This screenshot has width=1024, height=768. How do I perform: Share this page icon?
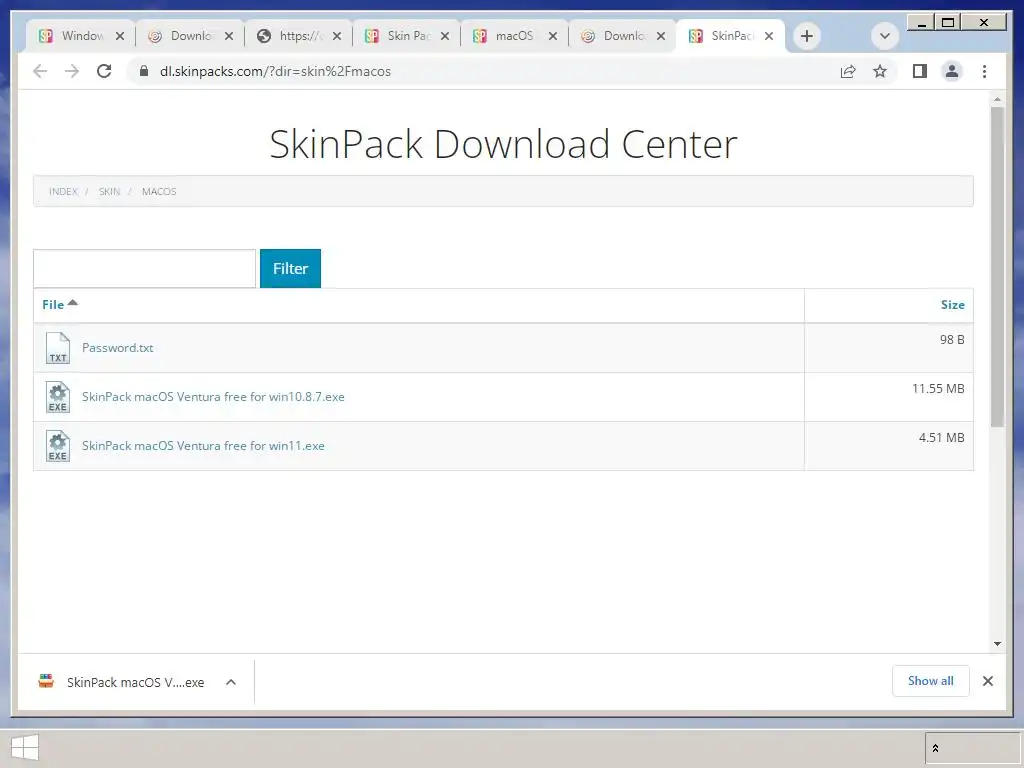coord(848,71)
